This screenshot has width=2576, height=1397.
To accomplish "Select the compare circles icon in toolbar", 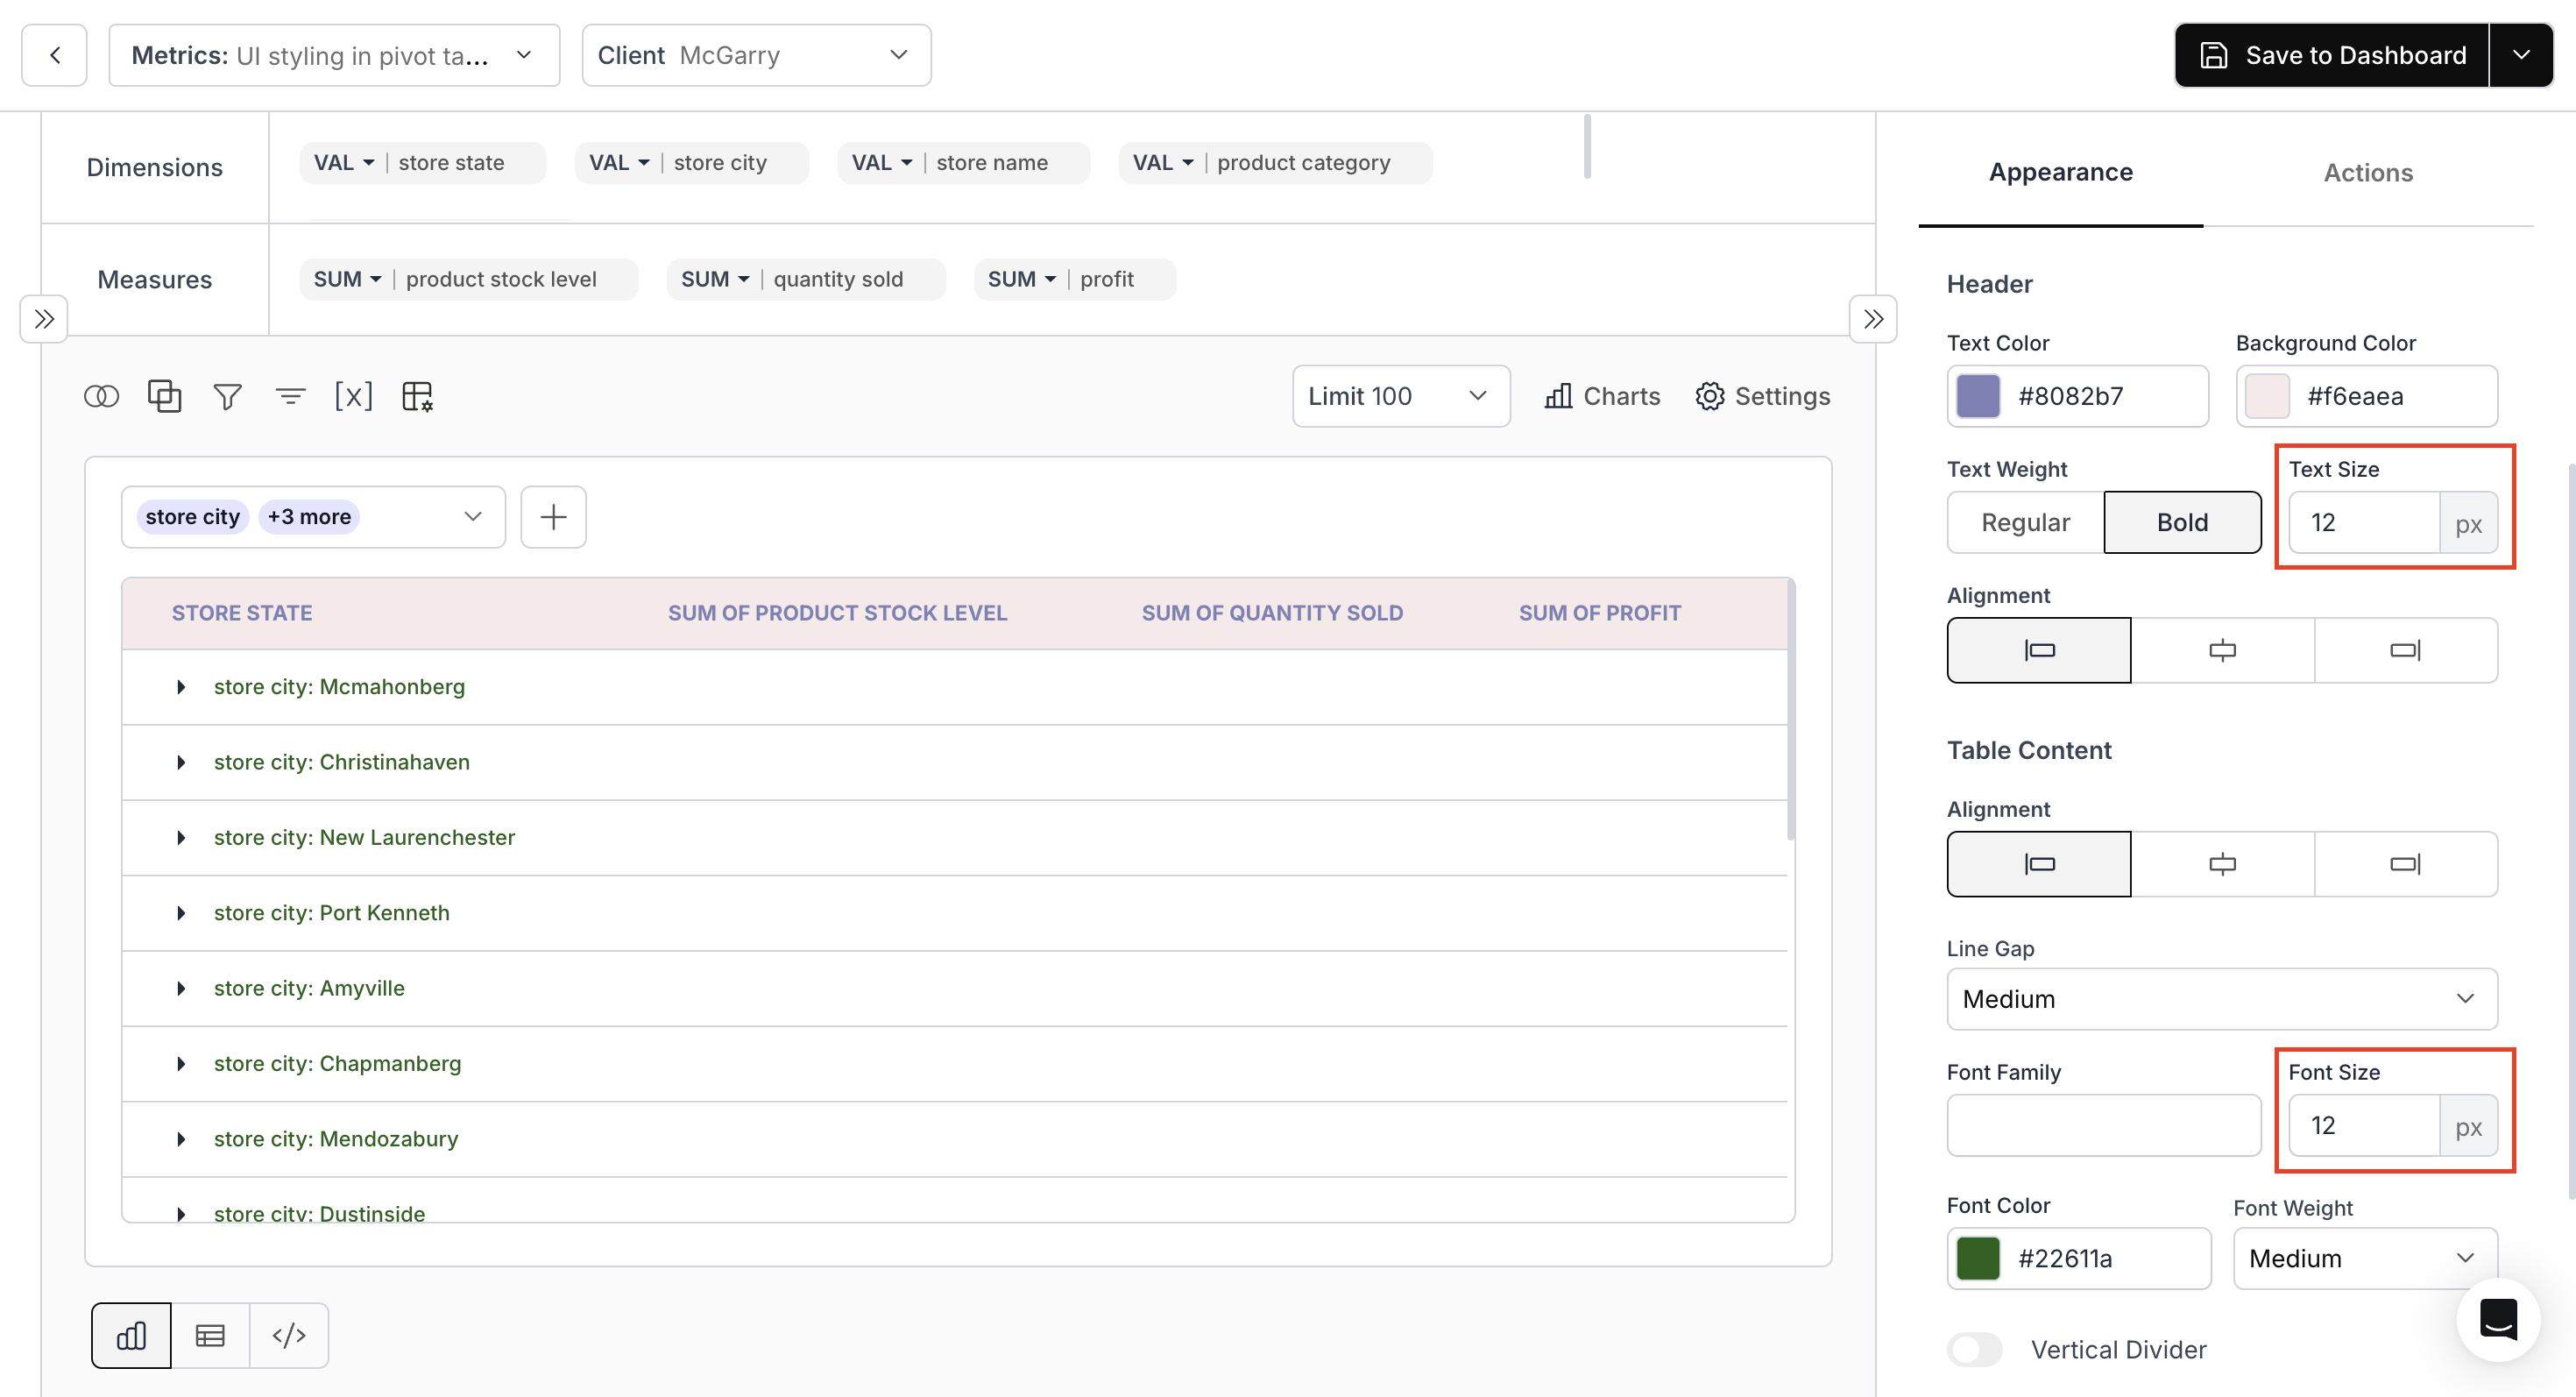I will pos(101,396).
